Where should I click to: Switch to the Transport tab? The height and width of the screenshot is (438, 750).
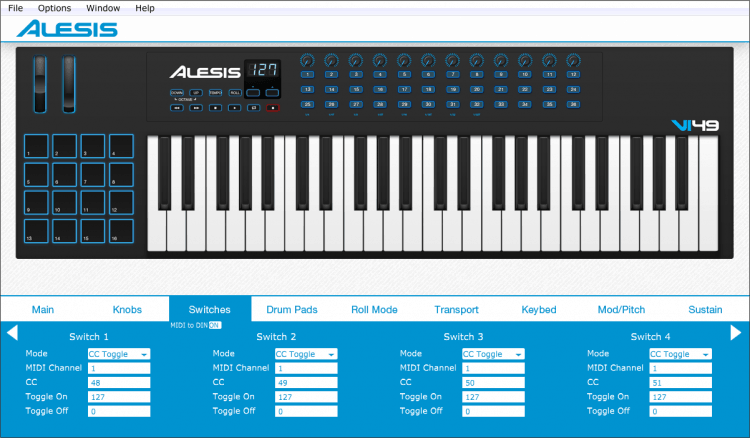[x=456, y=309]
